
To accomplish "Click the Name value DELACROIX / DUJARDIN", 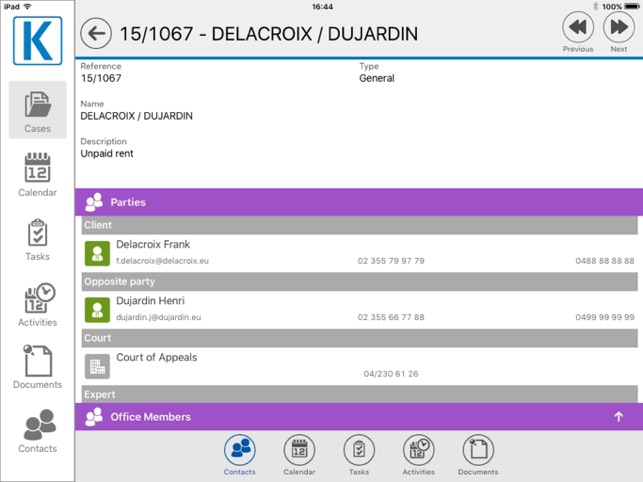I will click(137, 116).
